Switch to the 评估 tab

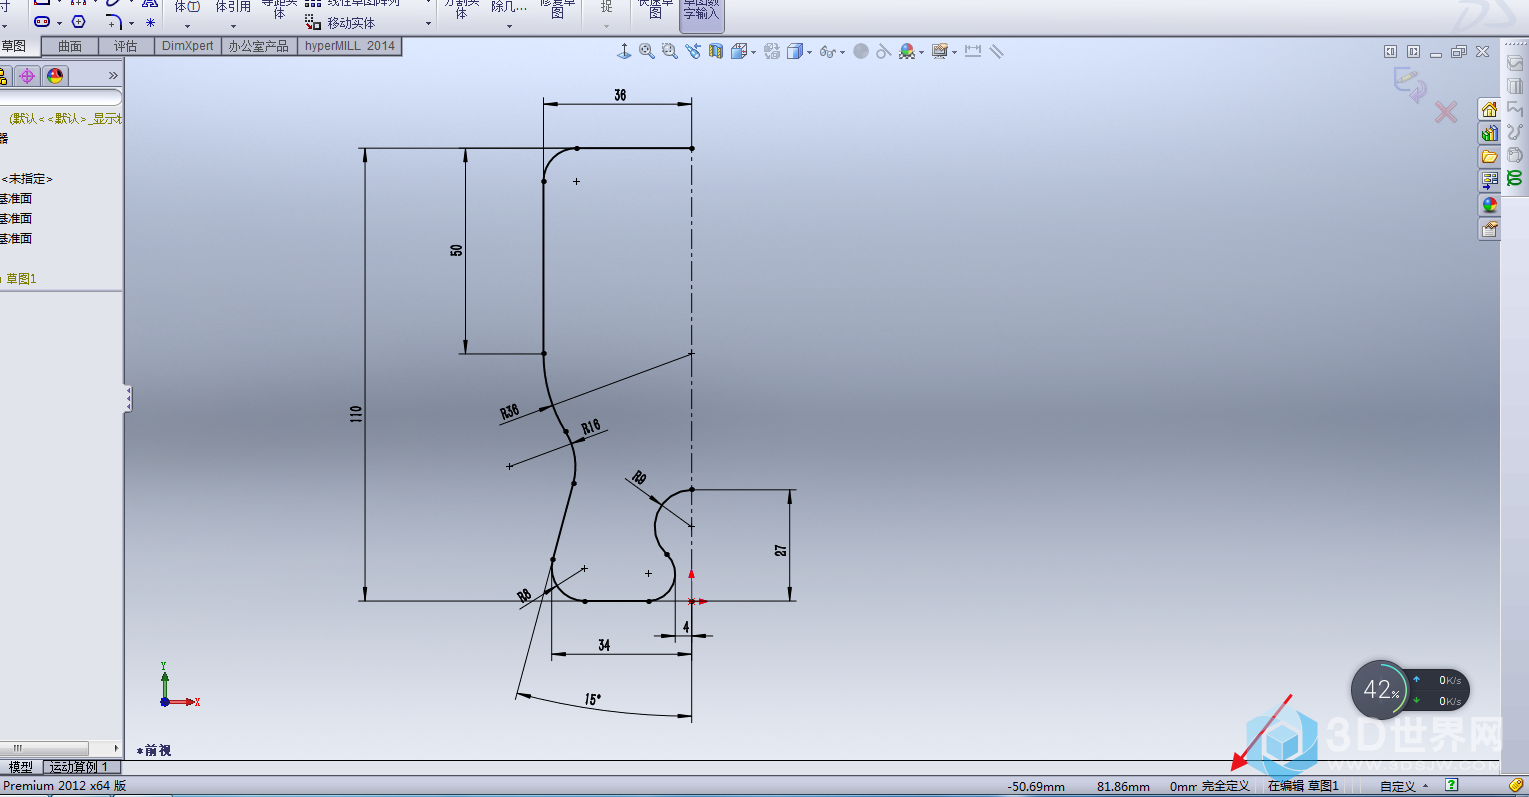(126, 46)
